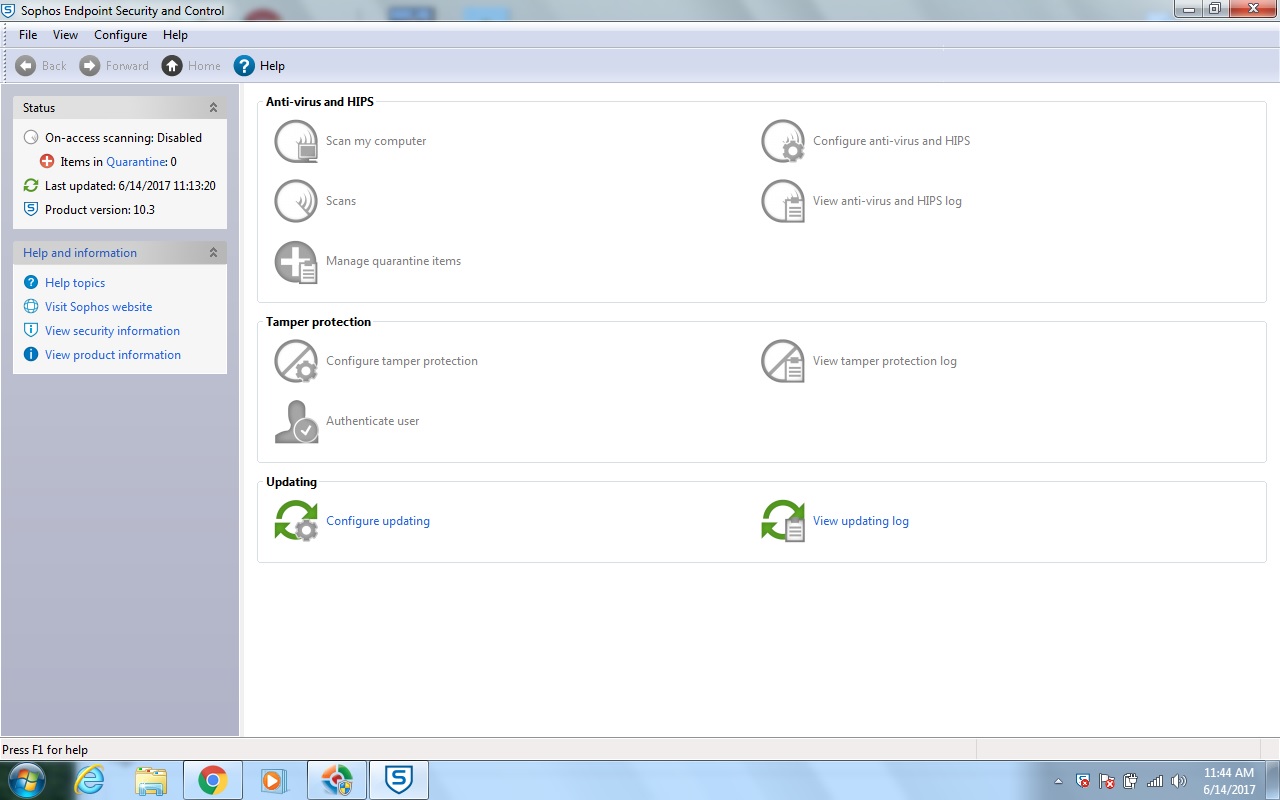Click the Help topics question icon

[x=31, y=283]
